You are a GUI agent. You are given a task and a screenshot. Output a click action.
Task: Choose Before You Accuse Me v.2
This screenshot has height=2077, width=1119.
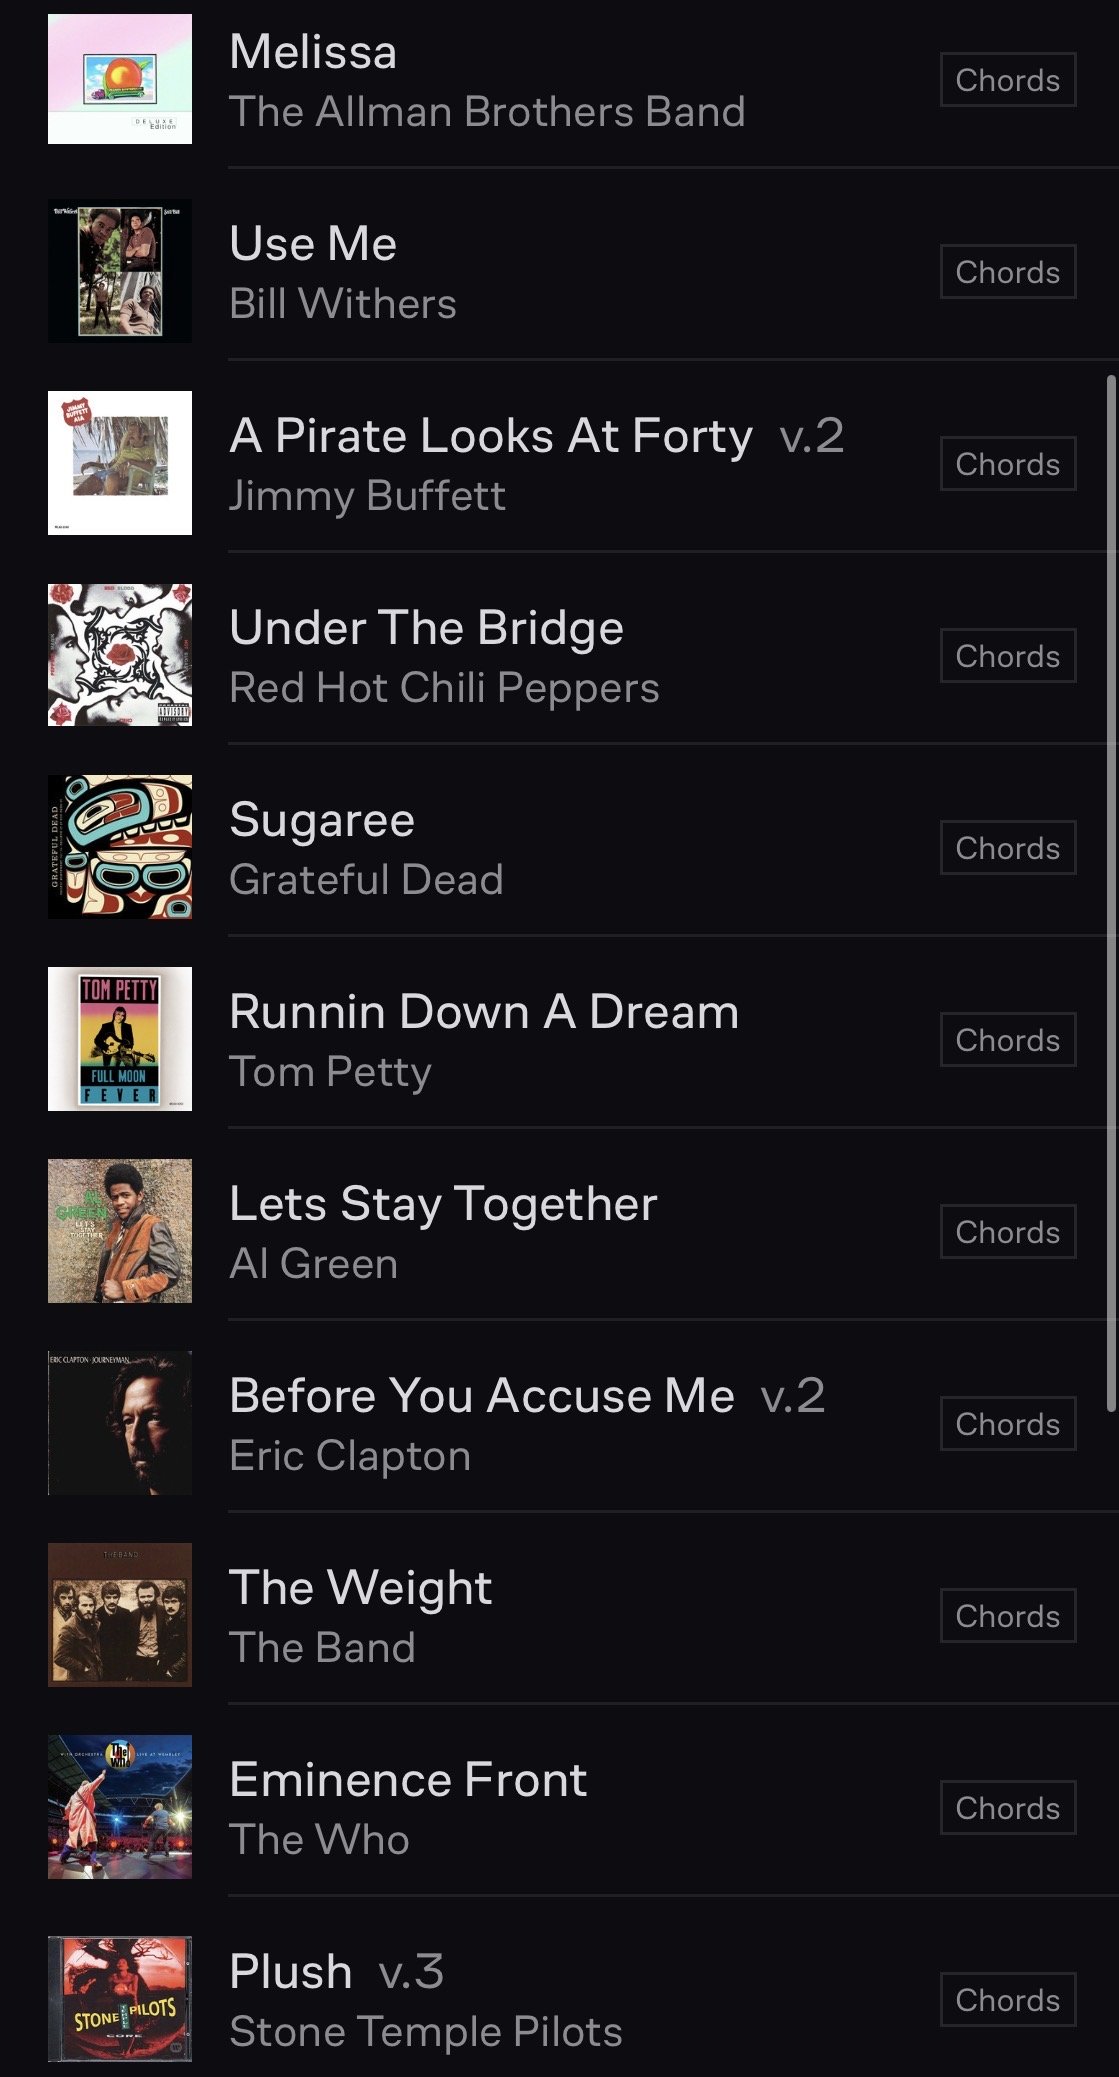coord(573,1423)
